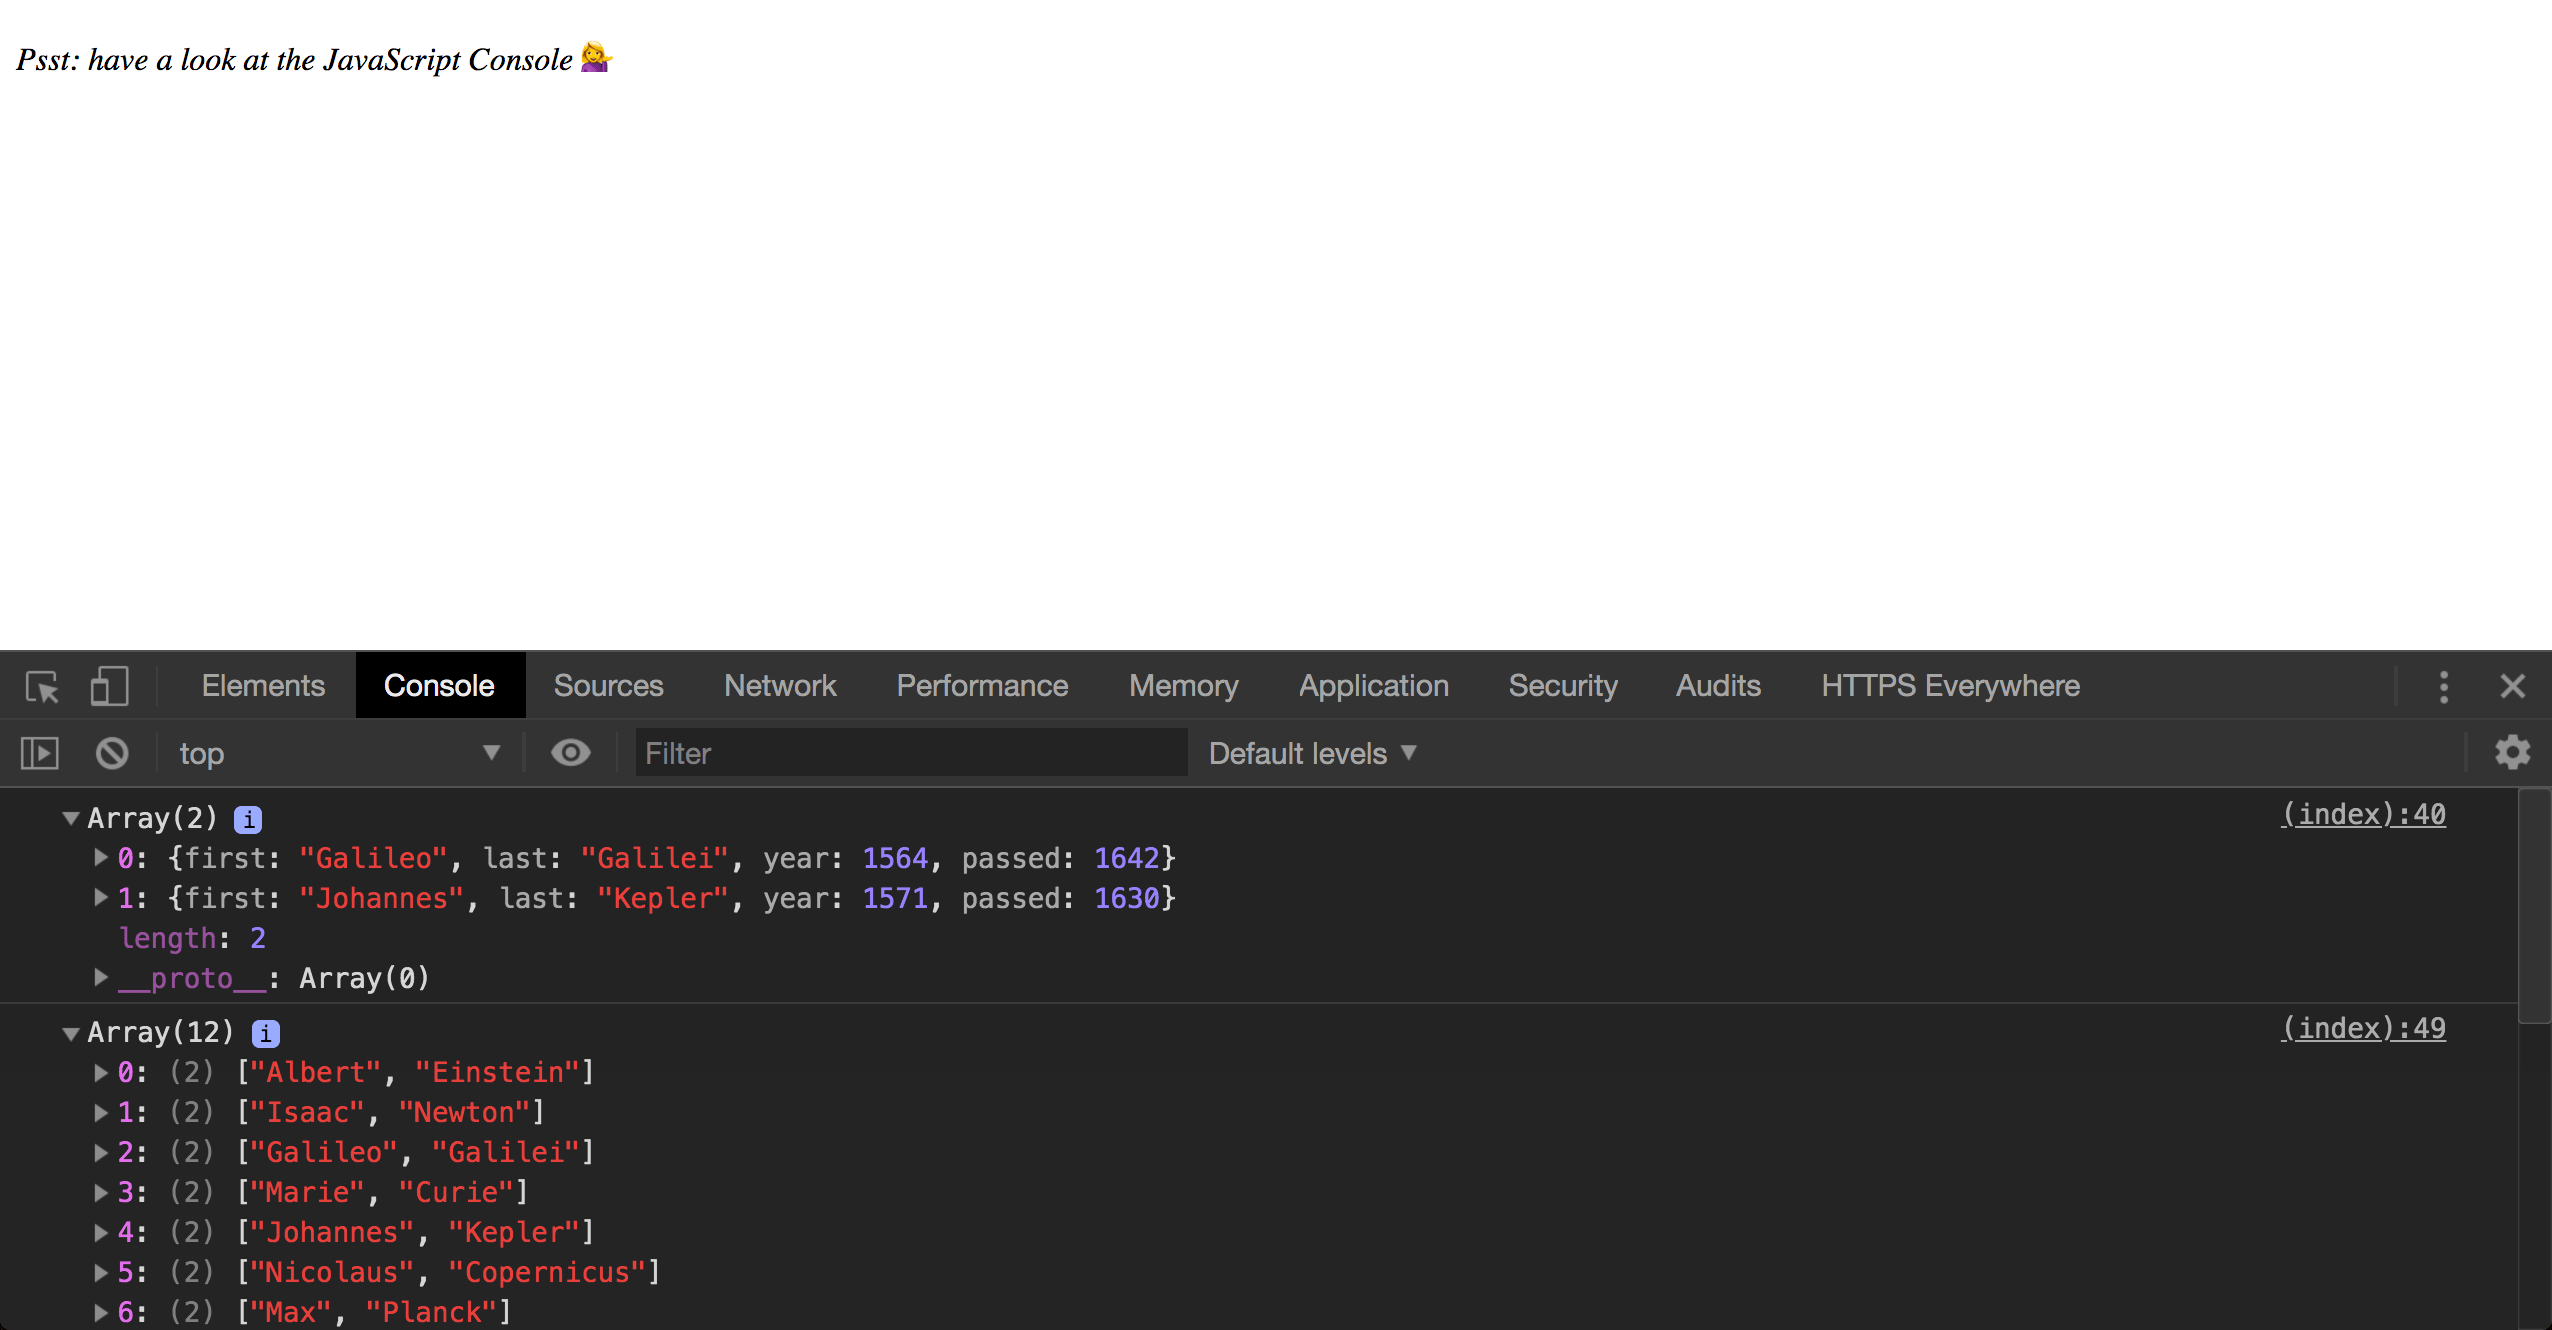This screenshot has height=1330, width=2552.
Task: Switch to the Network tab
Action: [x=780, y=686]
